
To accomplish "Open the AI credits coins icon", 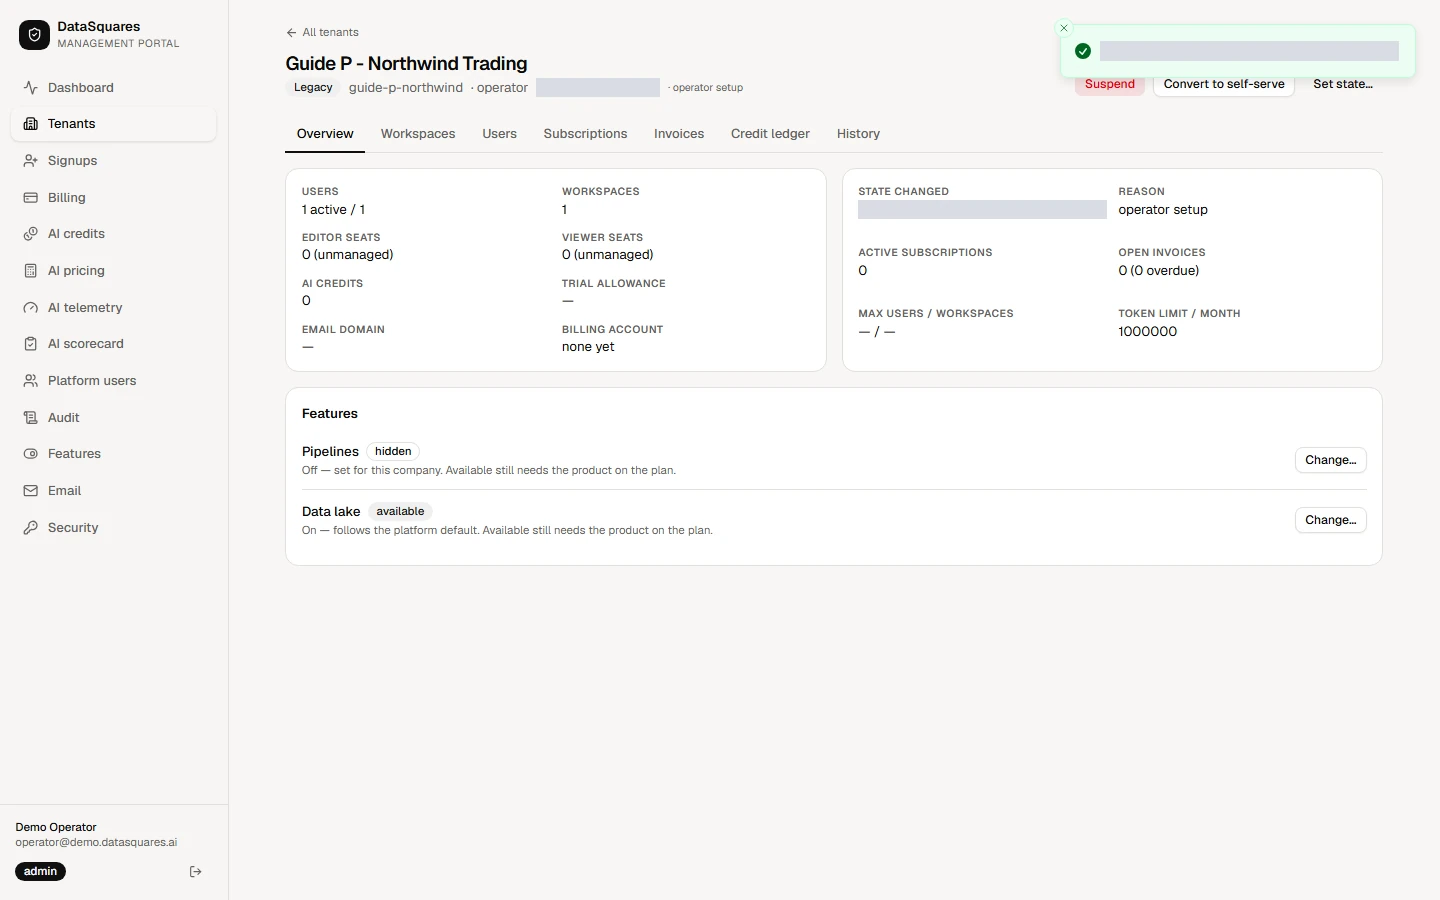I will click(31, 234).
